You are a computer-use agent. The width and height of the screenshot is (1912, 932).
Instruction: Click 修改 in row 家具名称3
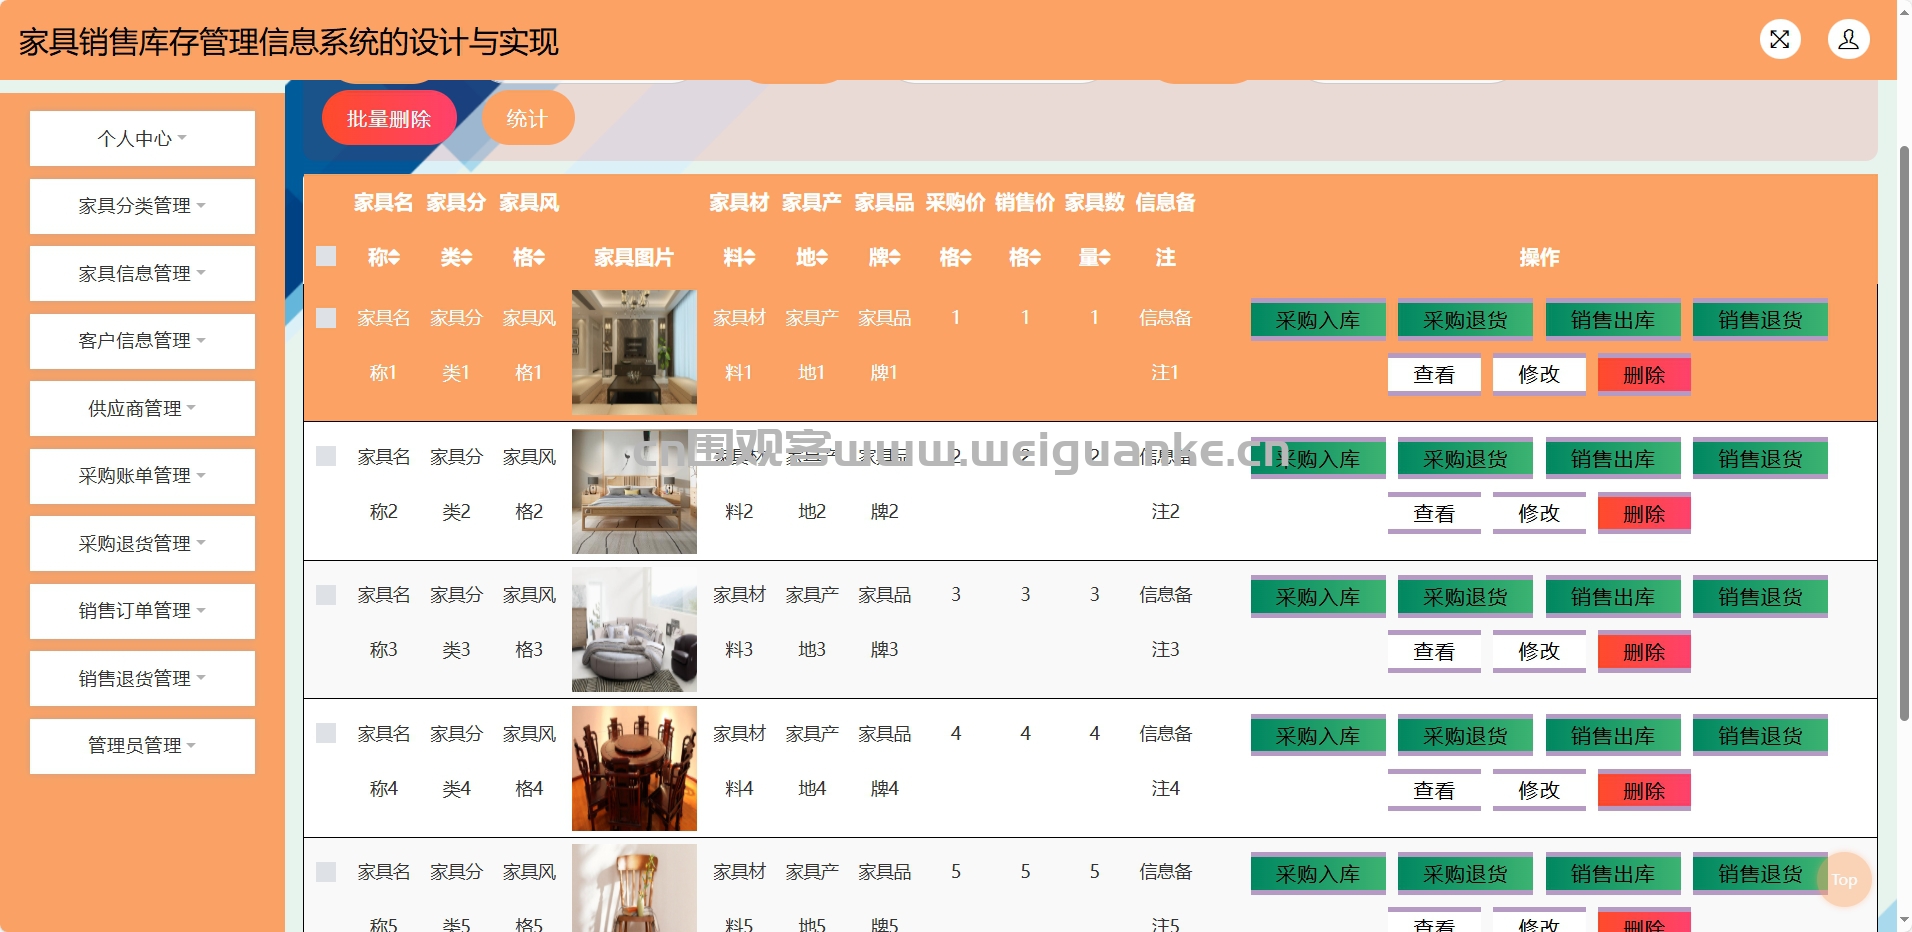pos(1539,652)
